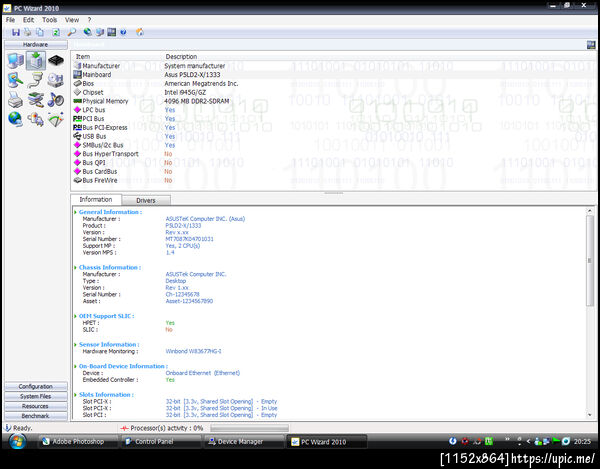Open System Summary computer icon in sidebar

tap(16, 60)
